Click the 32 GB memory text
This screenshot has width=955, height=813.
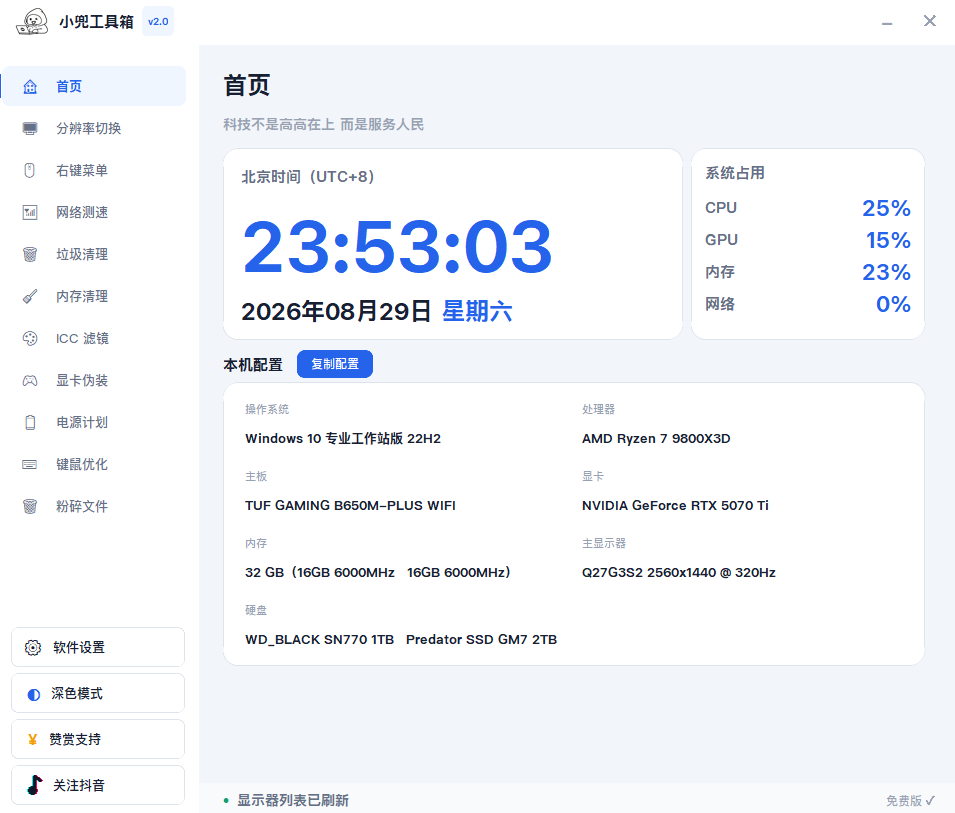(378, 572)
